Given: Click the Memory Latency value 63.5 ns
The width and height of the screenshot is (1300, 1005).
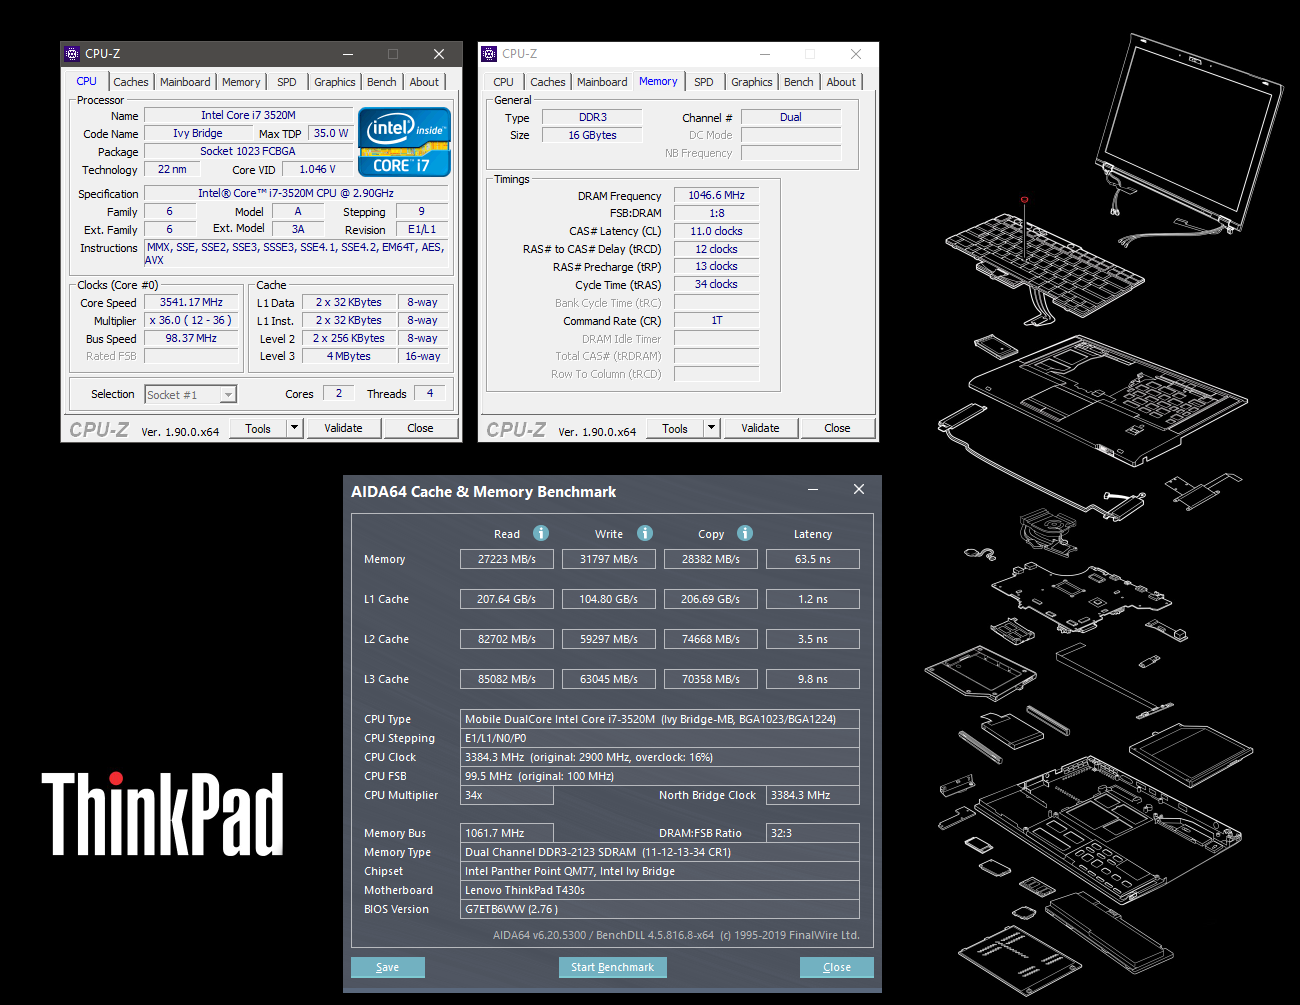Looking at the screenshot, I should click(x=813, y=559).
